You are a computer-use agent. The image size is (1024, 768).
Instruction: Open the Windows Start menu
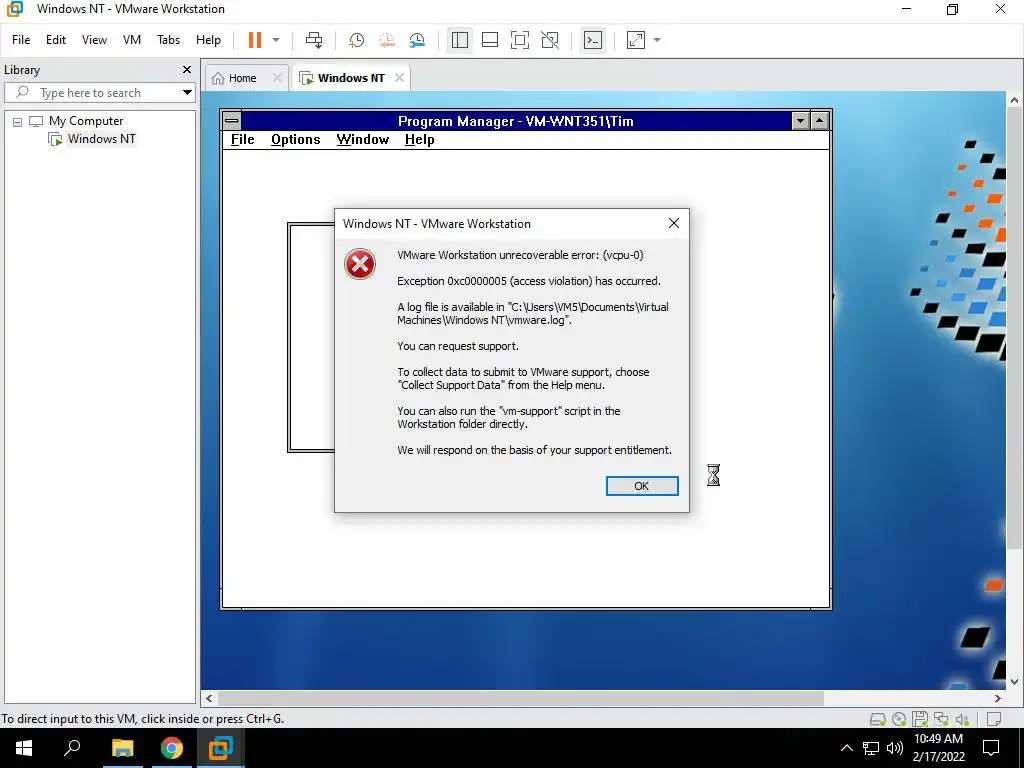coord(24,748)
